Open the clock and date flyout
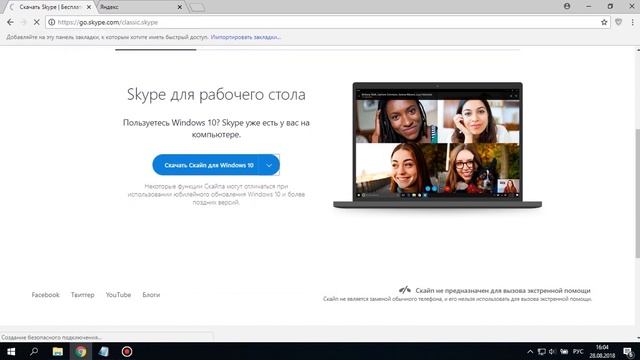 click(x=602, y=351)
